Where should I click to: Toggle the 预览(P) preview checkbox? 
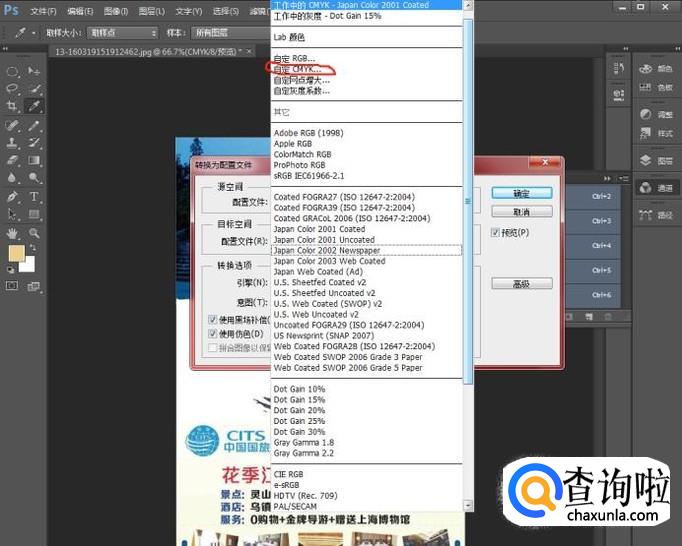click(495, 232)
